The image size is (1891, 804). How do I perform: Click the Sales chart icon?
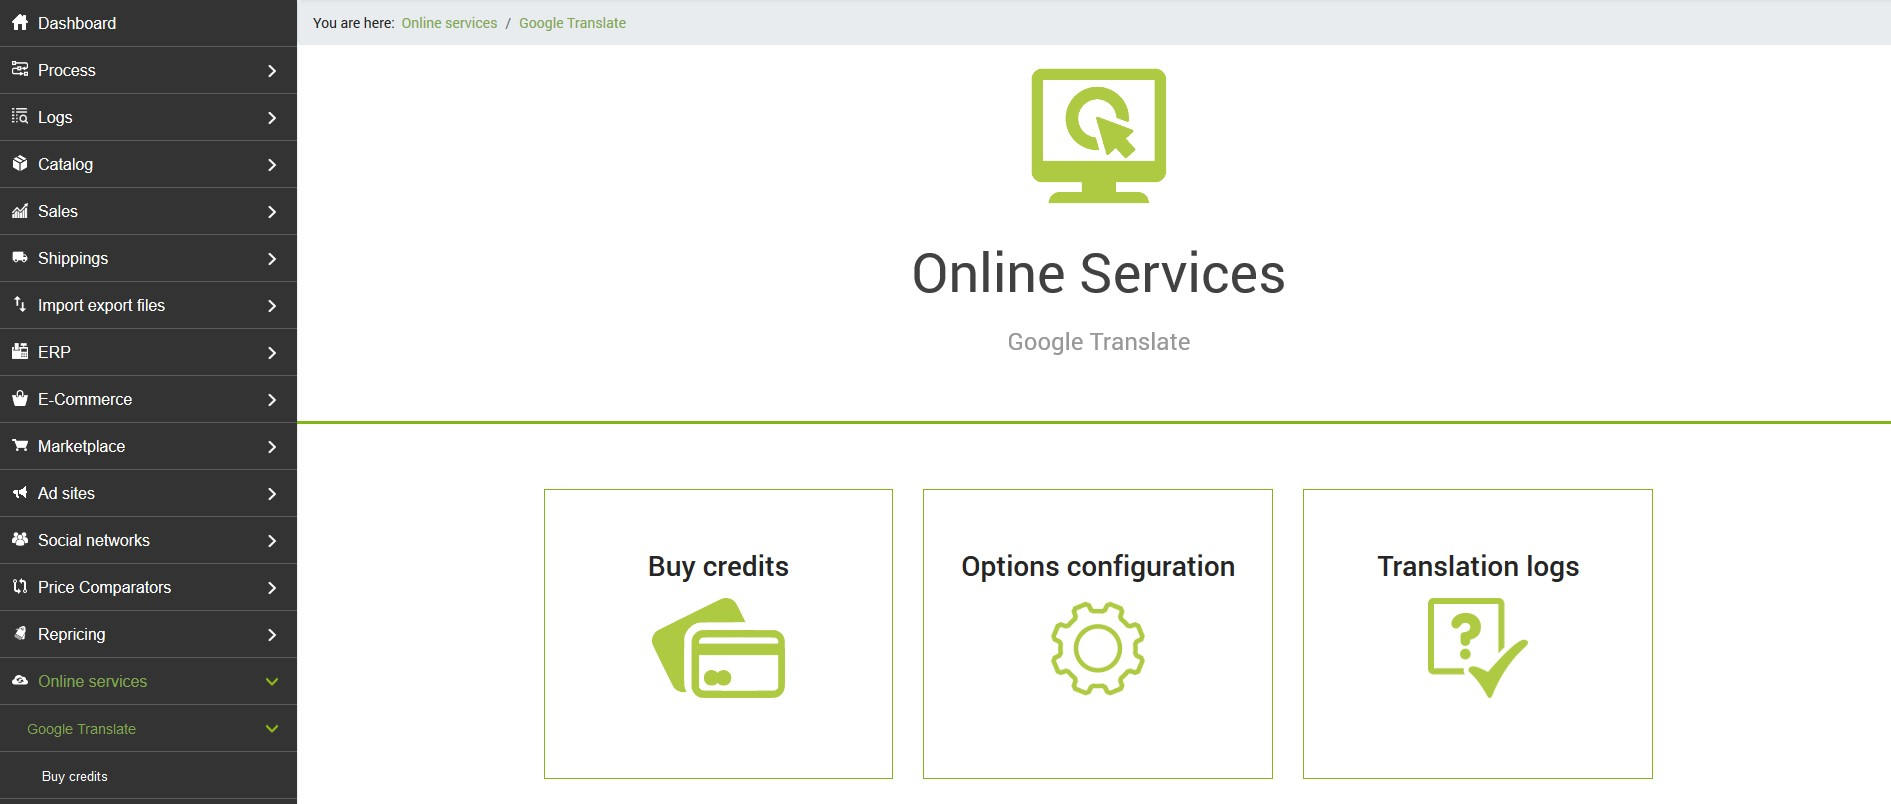[x=19, y=210]
